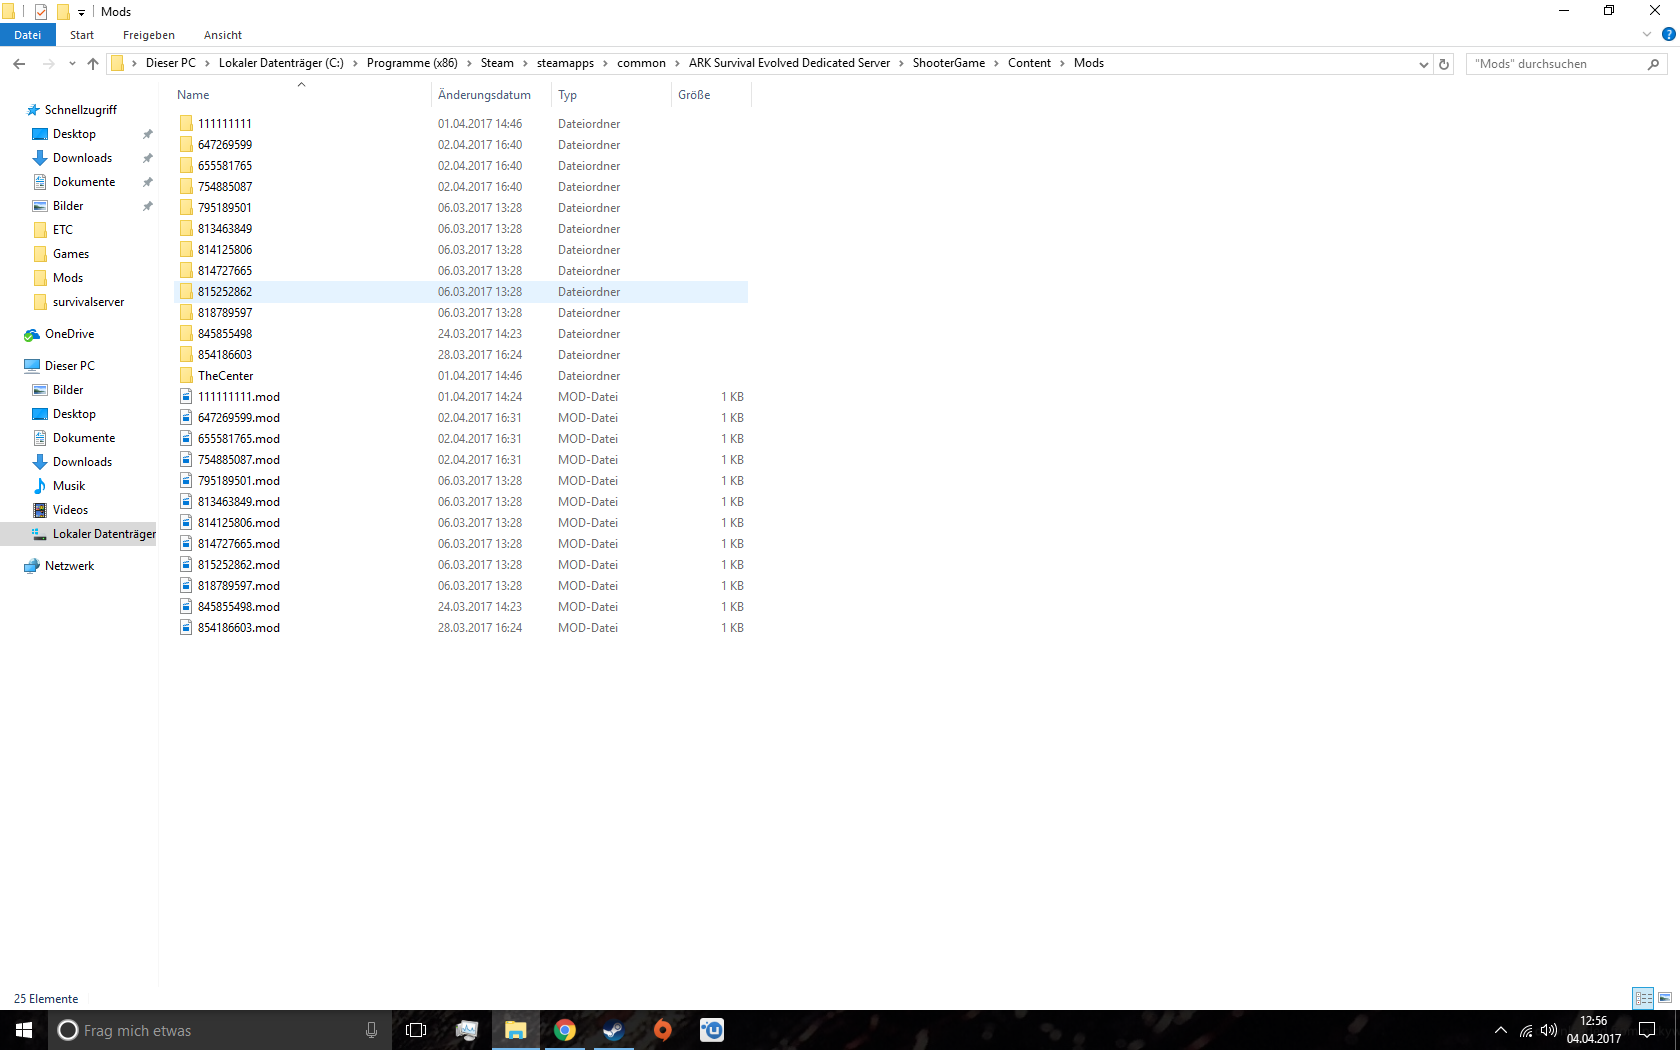The width and height of the screenshot is (1680, 1050).
Task: Open File Explorer taskbar icon
Action: 516,1030
